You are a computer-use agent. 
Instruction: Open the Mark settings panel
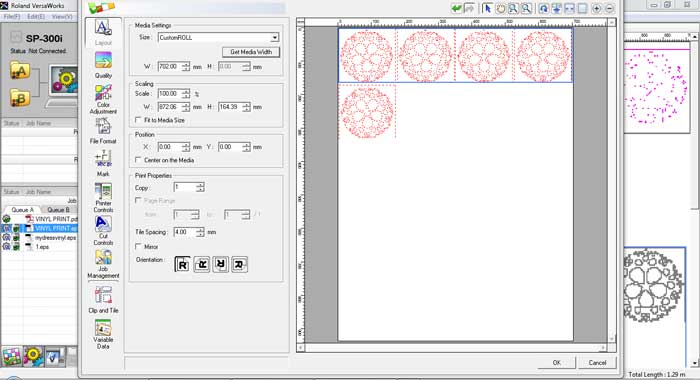coord(103,163)
